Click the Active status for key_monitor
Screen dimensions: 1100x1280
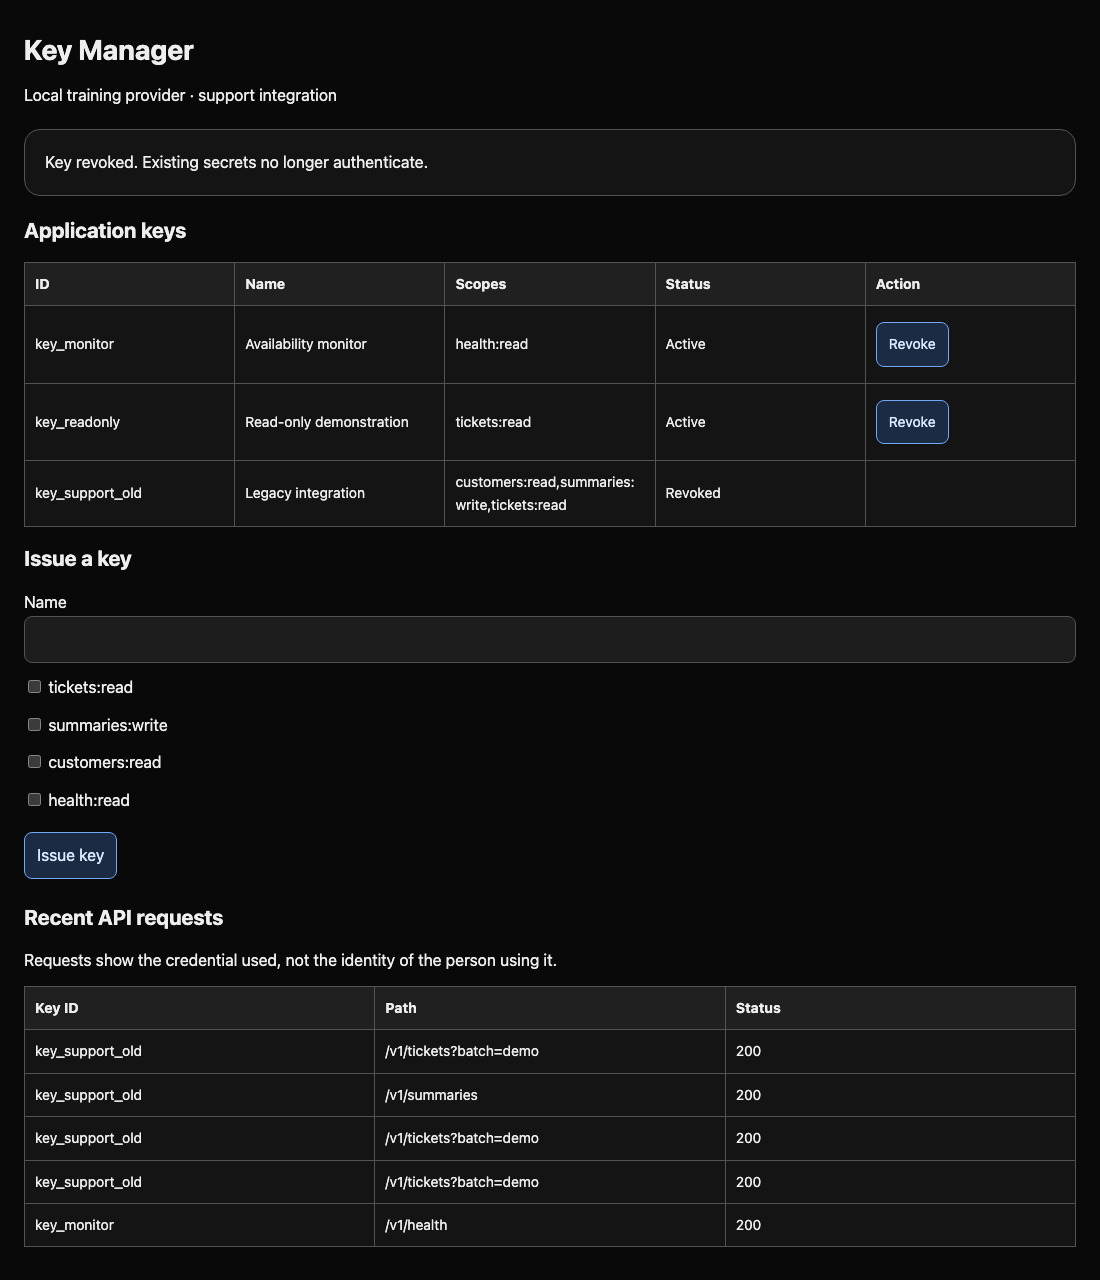(x=686, y=344)
